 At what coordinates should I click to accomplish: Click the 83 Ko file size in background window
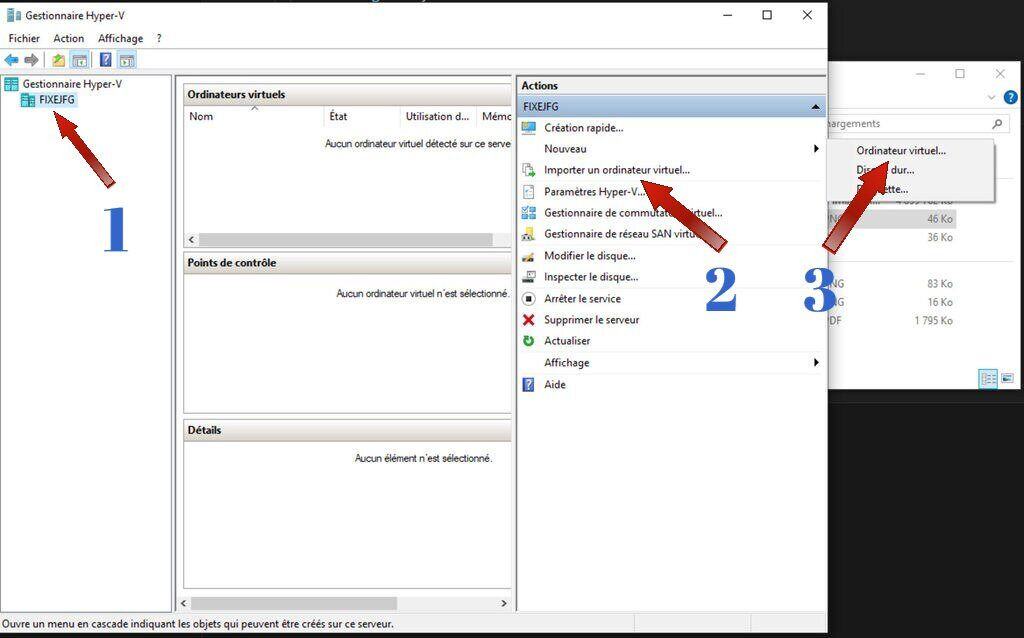point(940,283)
